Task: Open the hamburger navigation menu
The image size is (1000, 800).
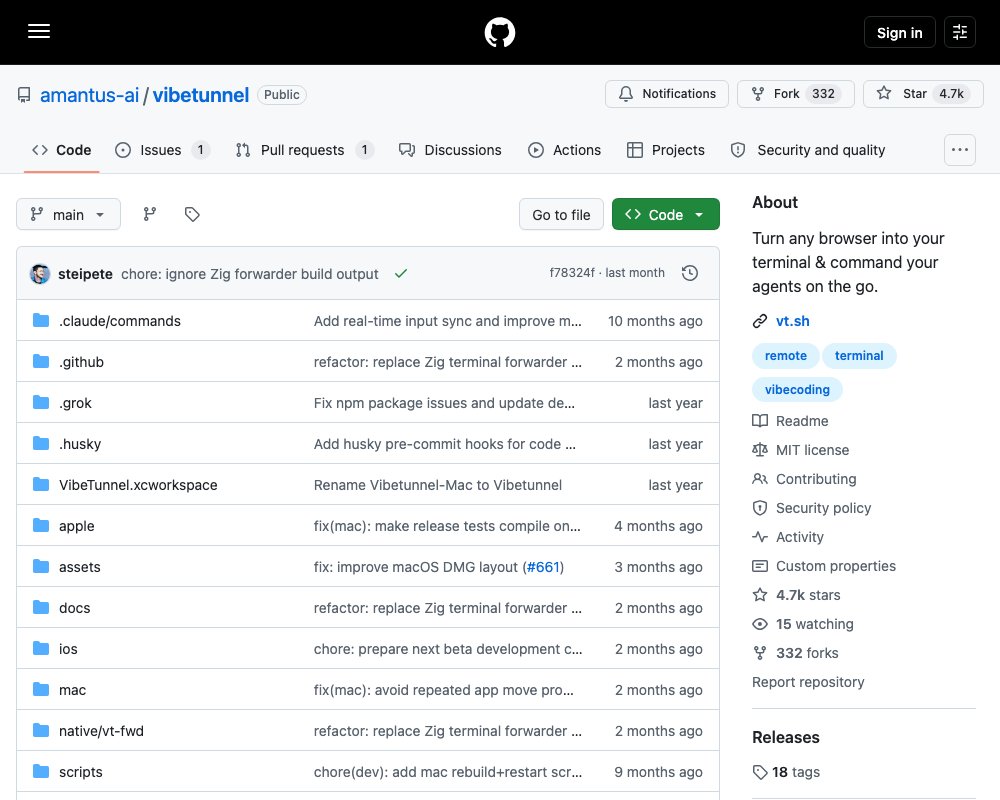Action: pyautogui.click(x=39, y=32)
